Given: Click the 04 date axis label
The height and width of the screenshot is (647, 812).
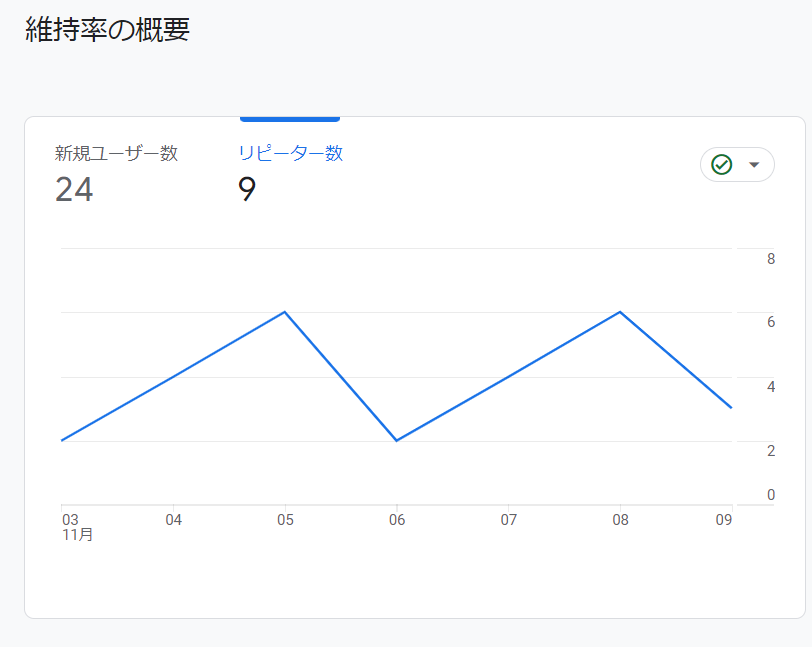Looking at the screenshot, I should coord(173,520).
